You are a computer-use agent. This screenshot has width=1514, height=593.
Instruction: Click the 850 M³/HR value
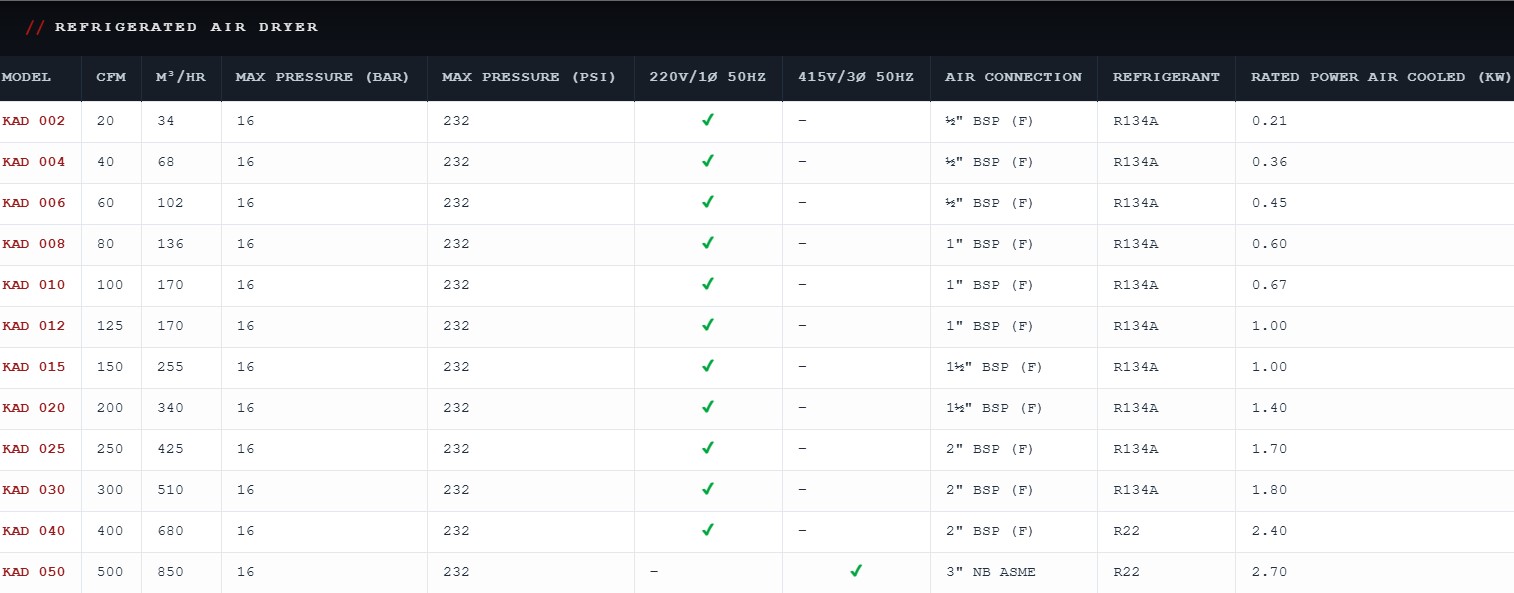coord(170,572)
